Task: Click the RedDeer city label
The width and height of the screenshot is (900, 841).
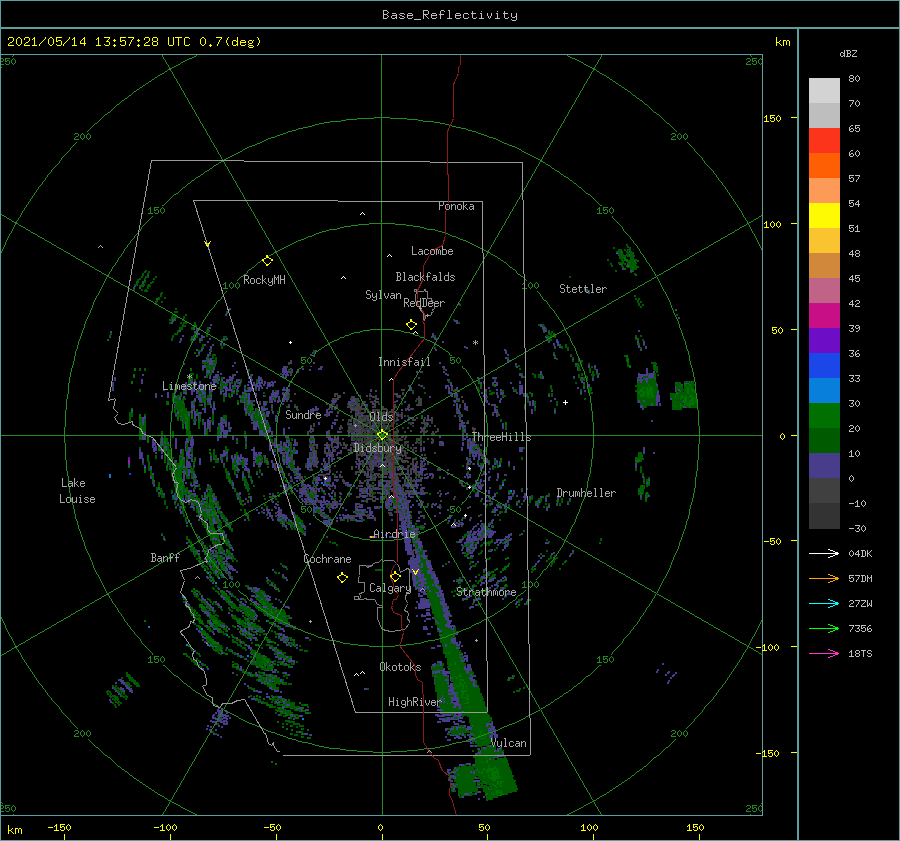Action: (x=424, y=303)
